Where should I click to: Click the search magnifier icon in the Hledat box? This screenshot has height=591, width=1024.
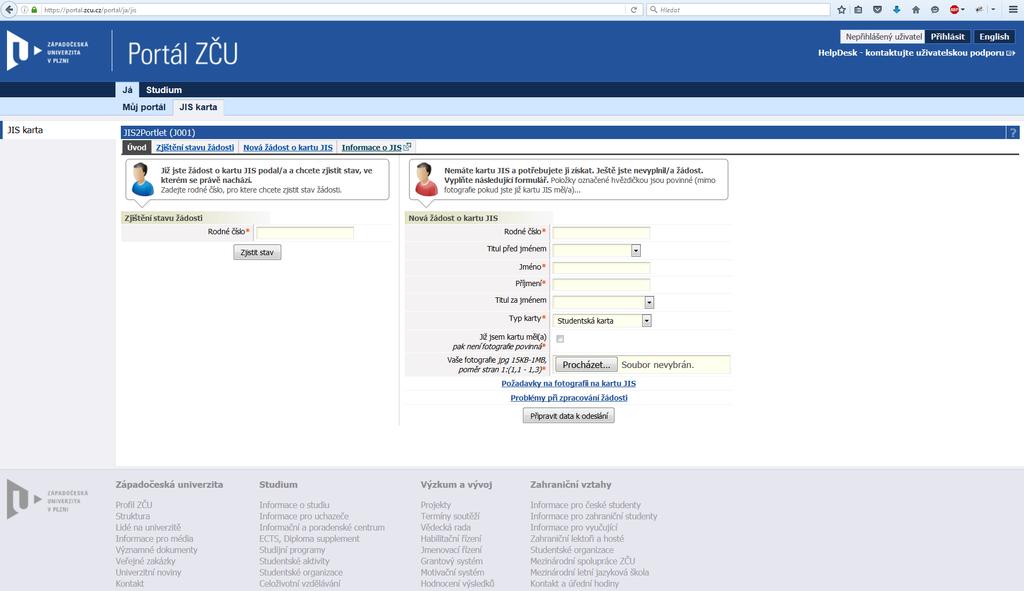pos(653,10)
